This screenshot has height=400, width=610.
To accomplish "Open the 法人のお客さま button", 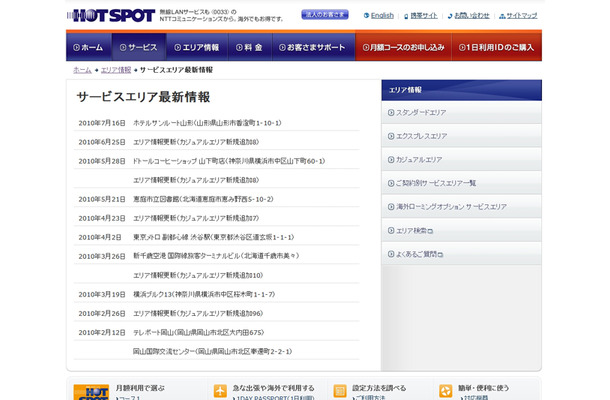I will (325, 15).
